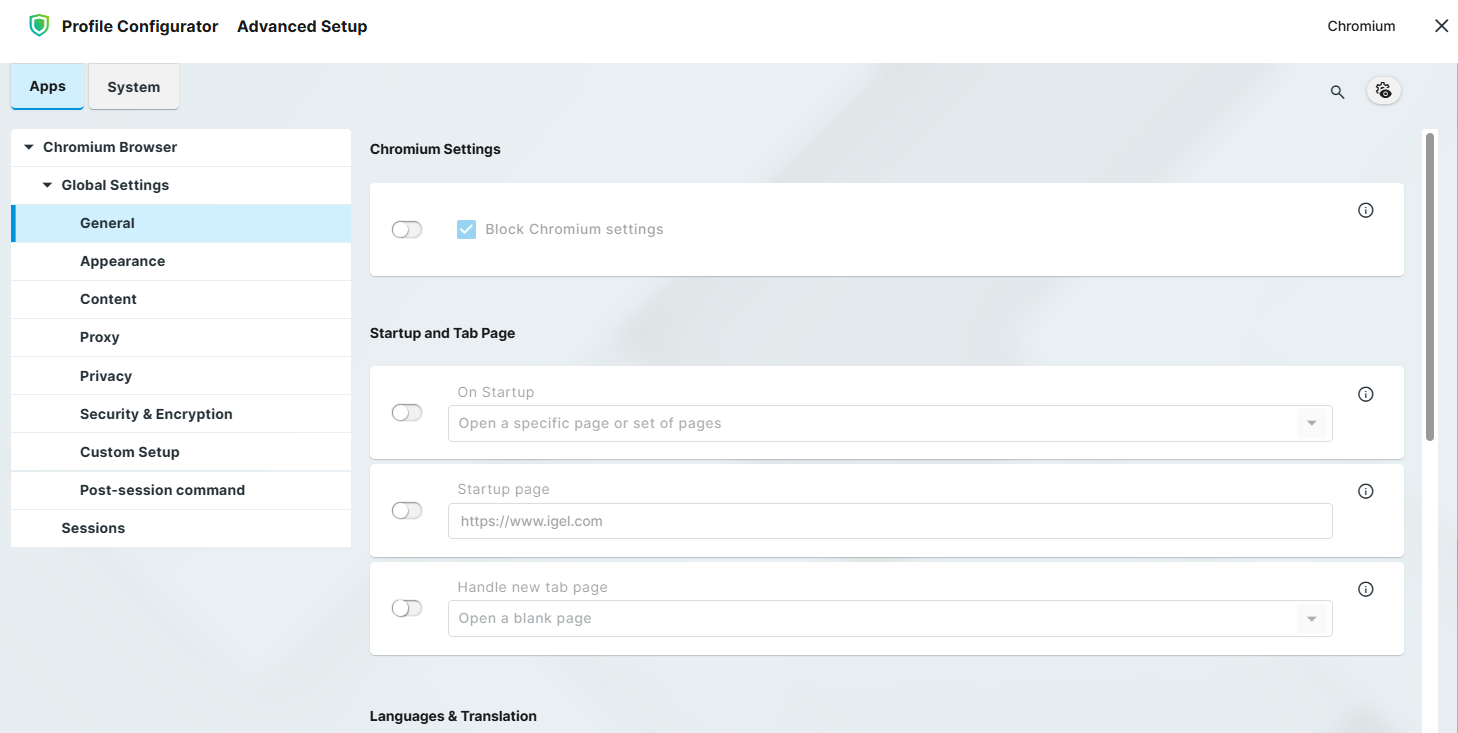
Task: Uncheck the Block Chromium settings checkbox
Action: tap(466, 230)
